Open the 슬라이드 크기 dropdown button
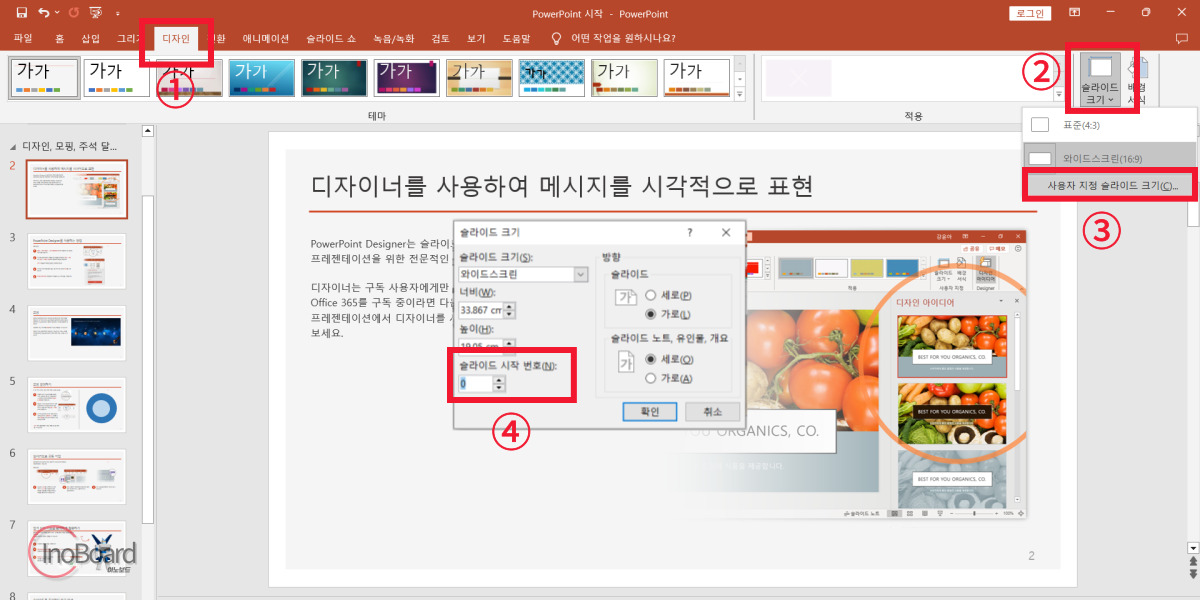 1100,78
